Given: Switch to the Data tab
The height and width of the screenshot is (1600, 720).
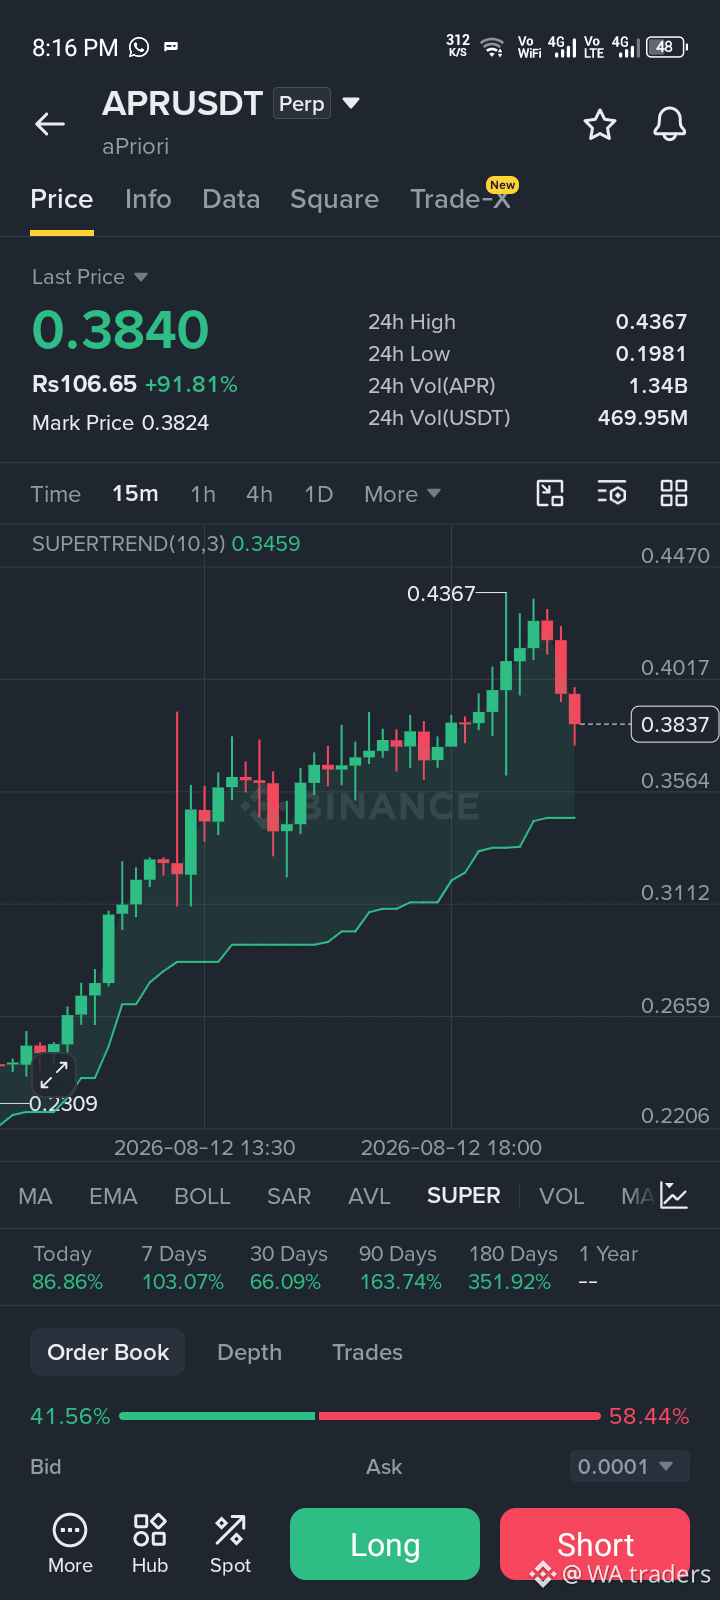Looking at the screenshot, I should pos(231,199).
